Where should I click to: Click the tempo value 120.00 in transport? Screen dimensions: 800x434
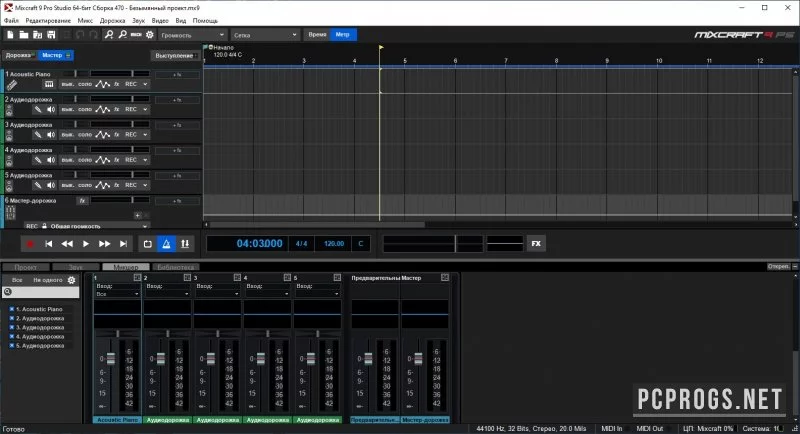(x=334, y=244)
